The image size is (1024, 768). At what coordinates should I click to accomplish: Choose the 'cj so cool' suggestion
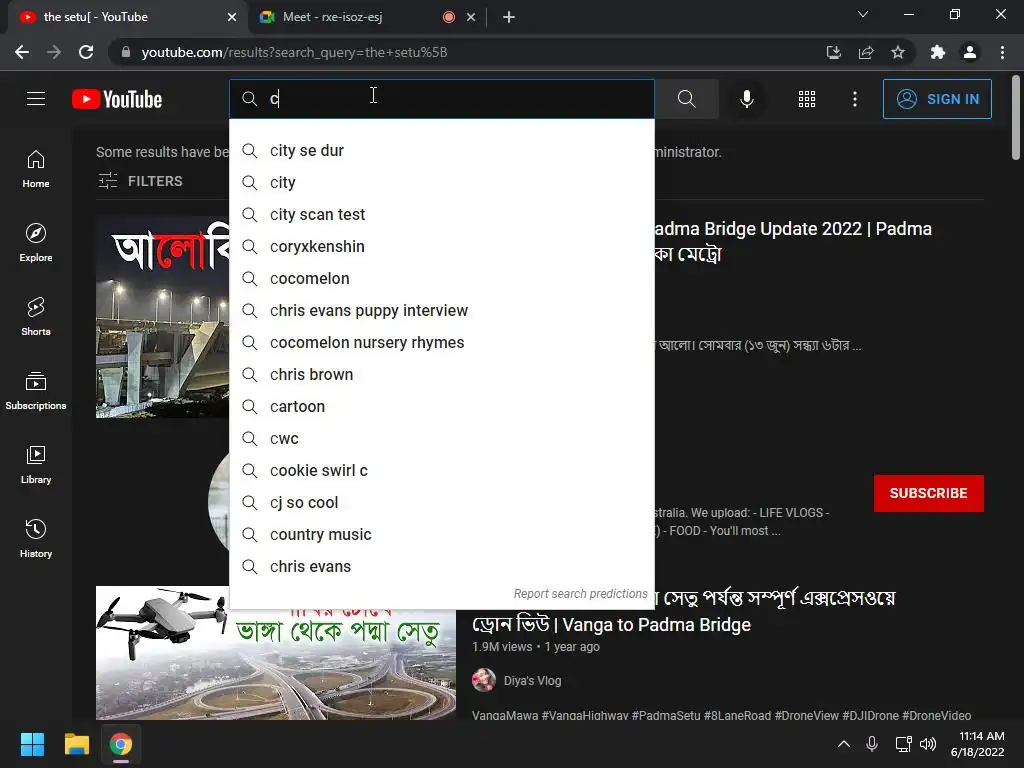(x=441, y=502)
